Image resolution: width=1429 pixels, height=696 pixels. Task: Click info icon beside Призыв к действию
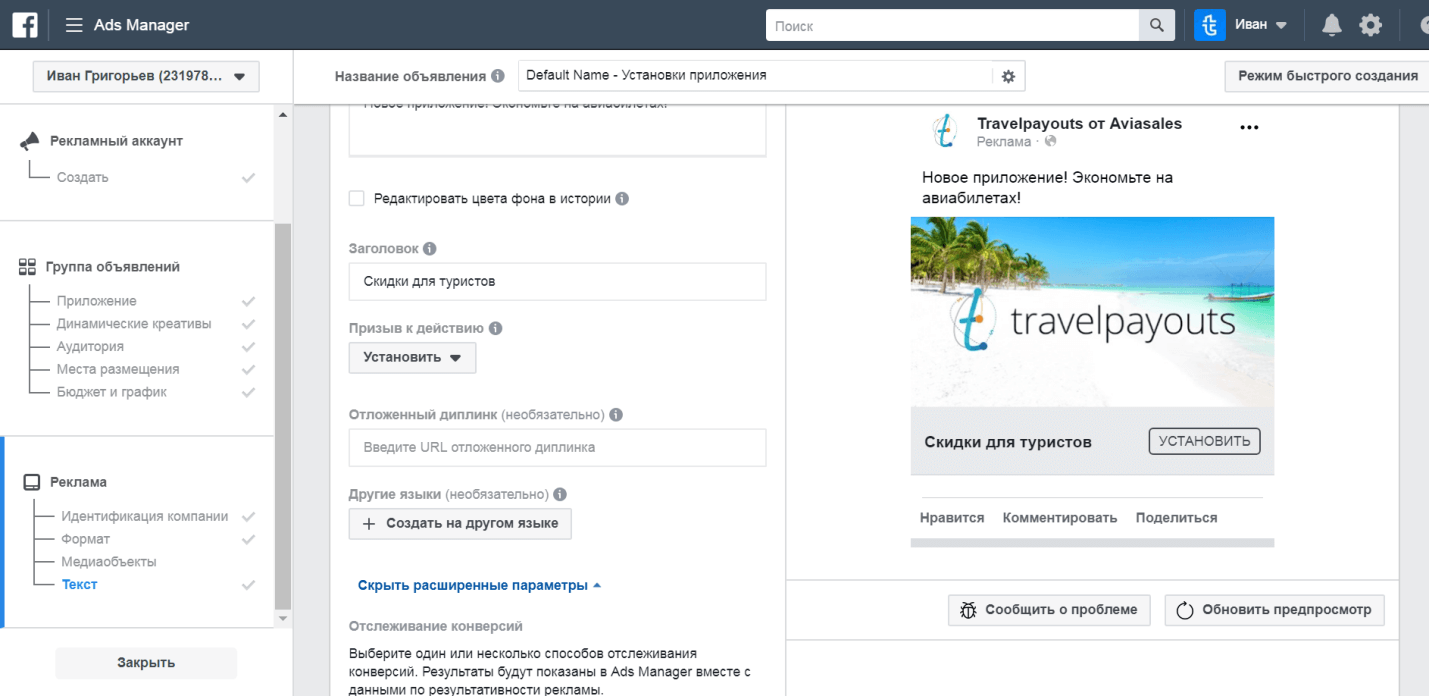tap(496, 328)
